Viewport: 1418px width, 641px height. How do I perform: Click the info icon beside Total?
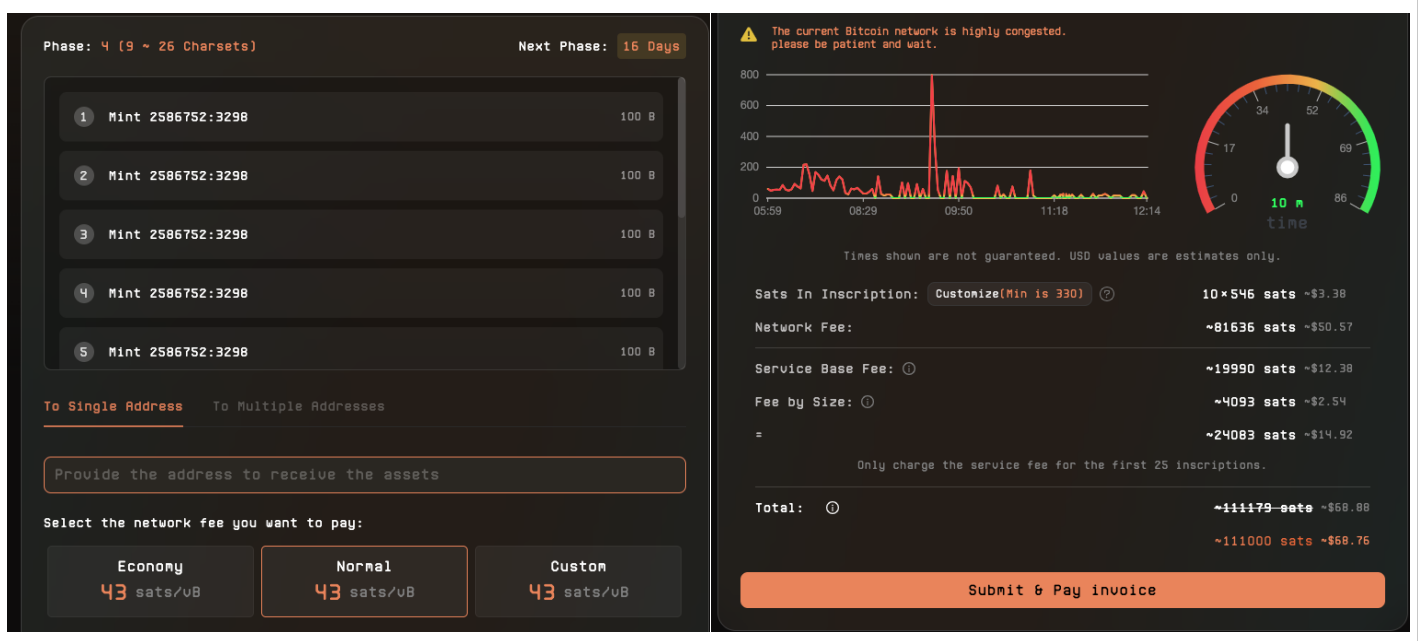(832, 508)
